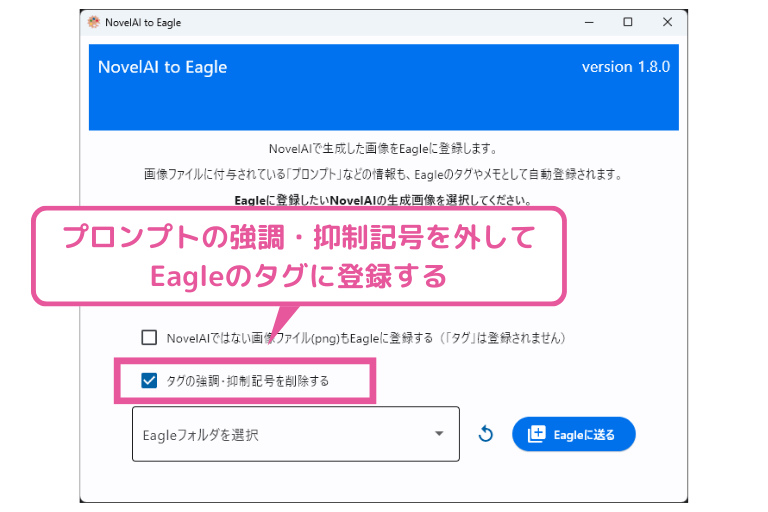Open the Eagleフォルダを選択 dropdown
This screenshot has height=512, width=768.
(296, 434)
